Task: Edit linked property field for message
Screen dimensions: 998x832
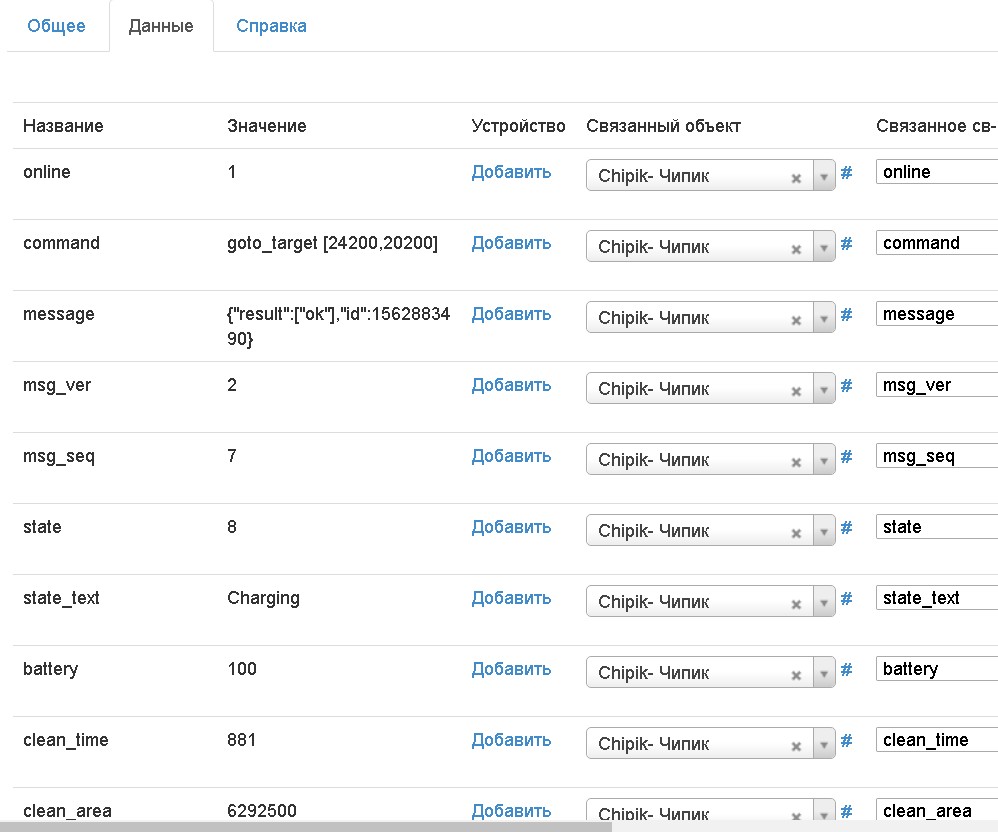Action: (x=937, y=314)
